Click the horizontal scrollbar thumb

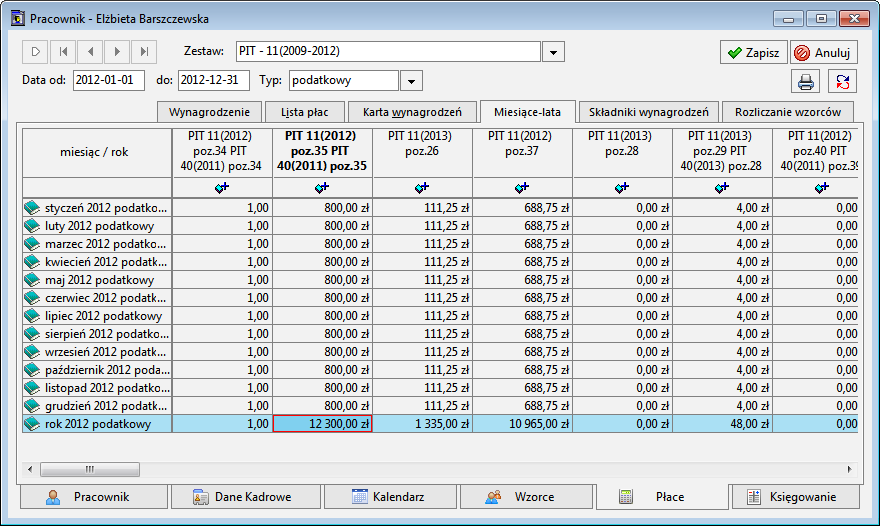90,469
